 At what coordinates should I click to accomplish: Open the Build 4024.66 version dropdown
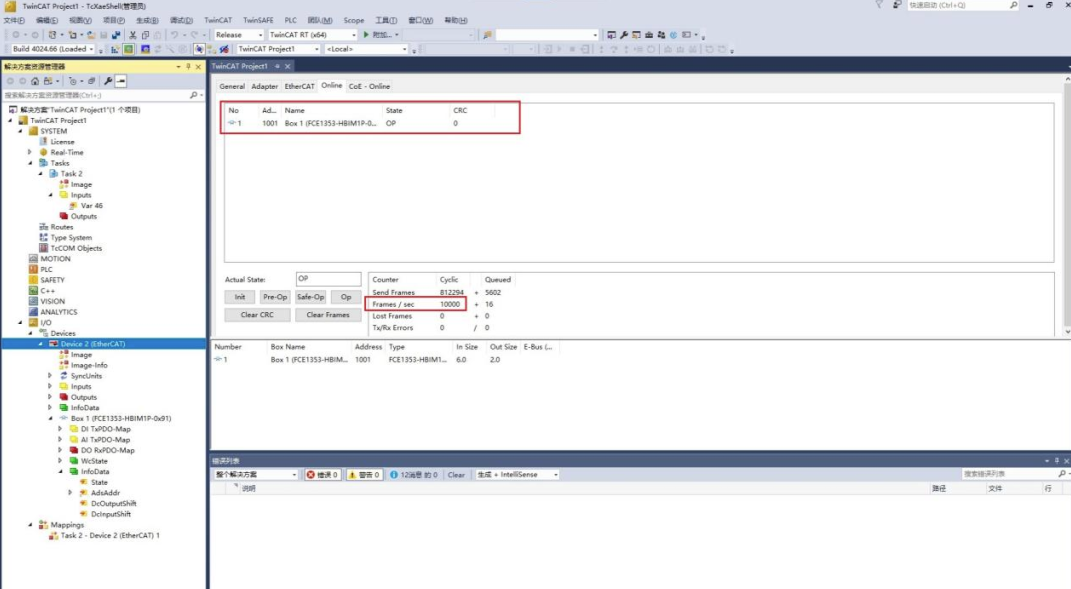coord(90,49)
